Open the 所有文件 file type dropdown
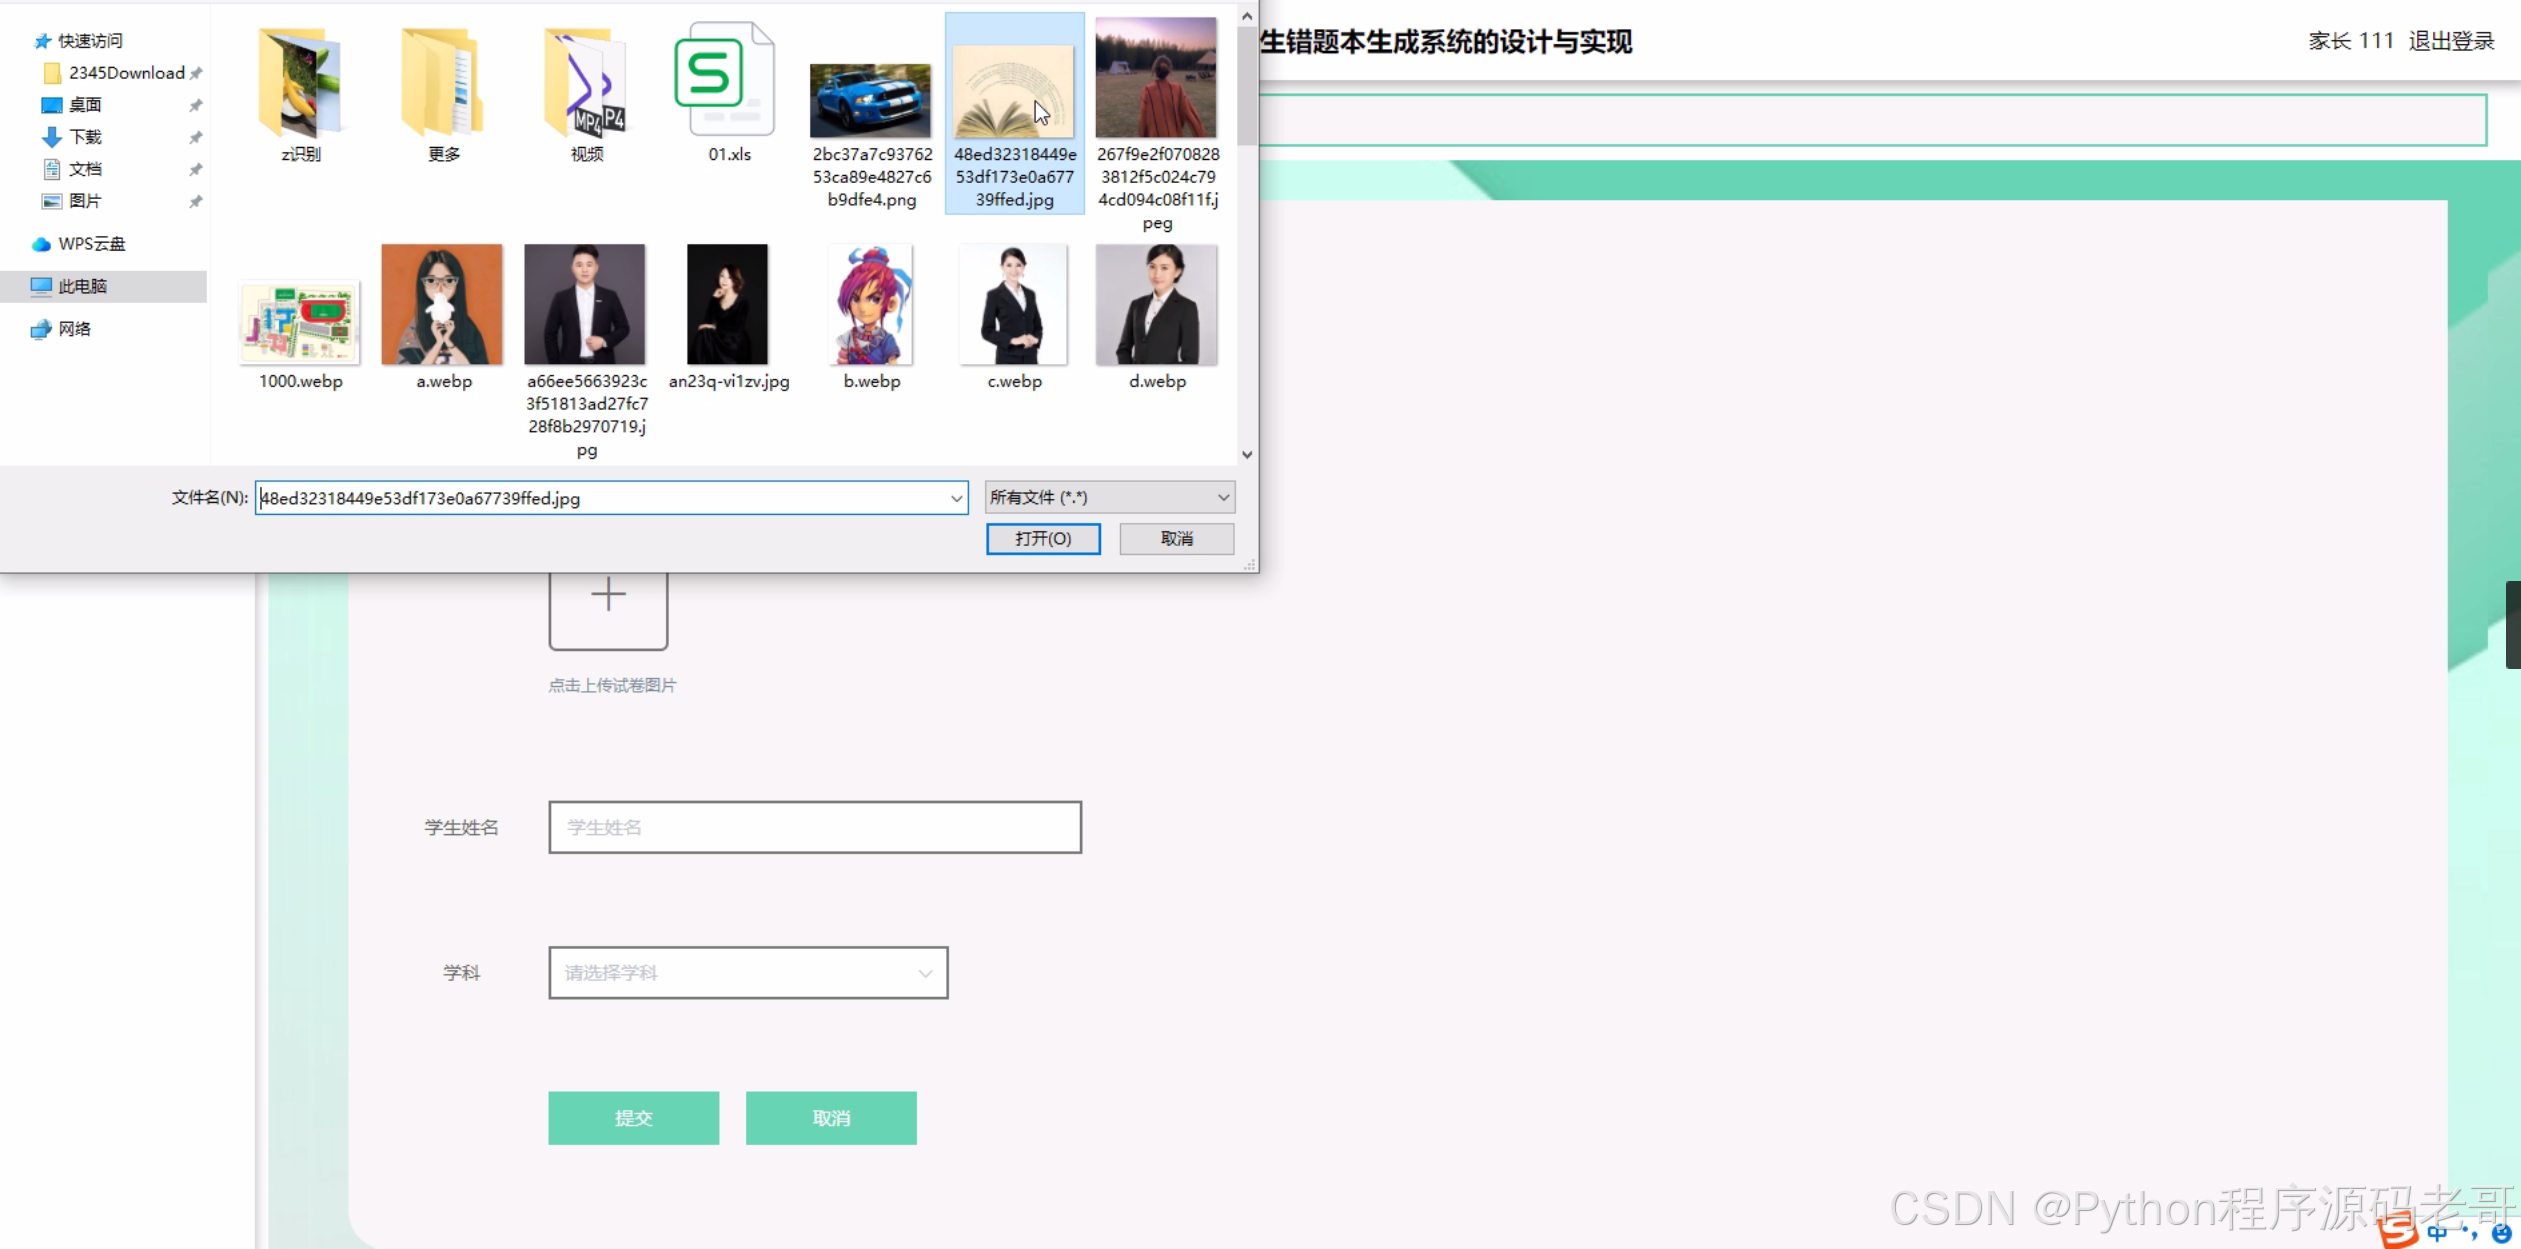Image resolution: width=2521 pixels, height=1249 pixels. click(1108, 497)
